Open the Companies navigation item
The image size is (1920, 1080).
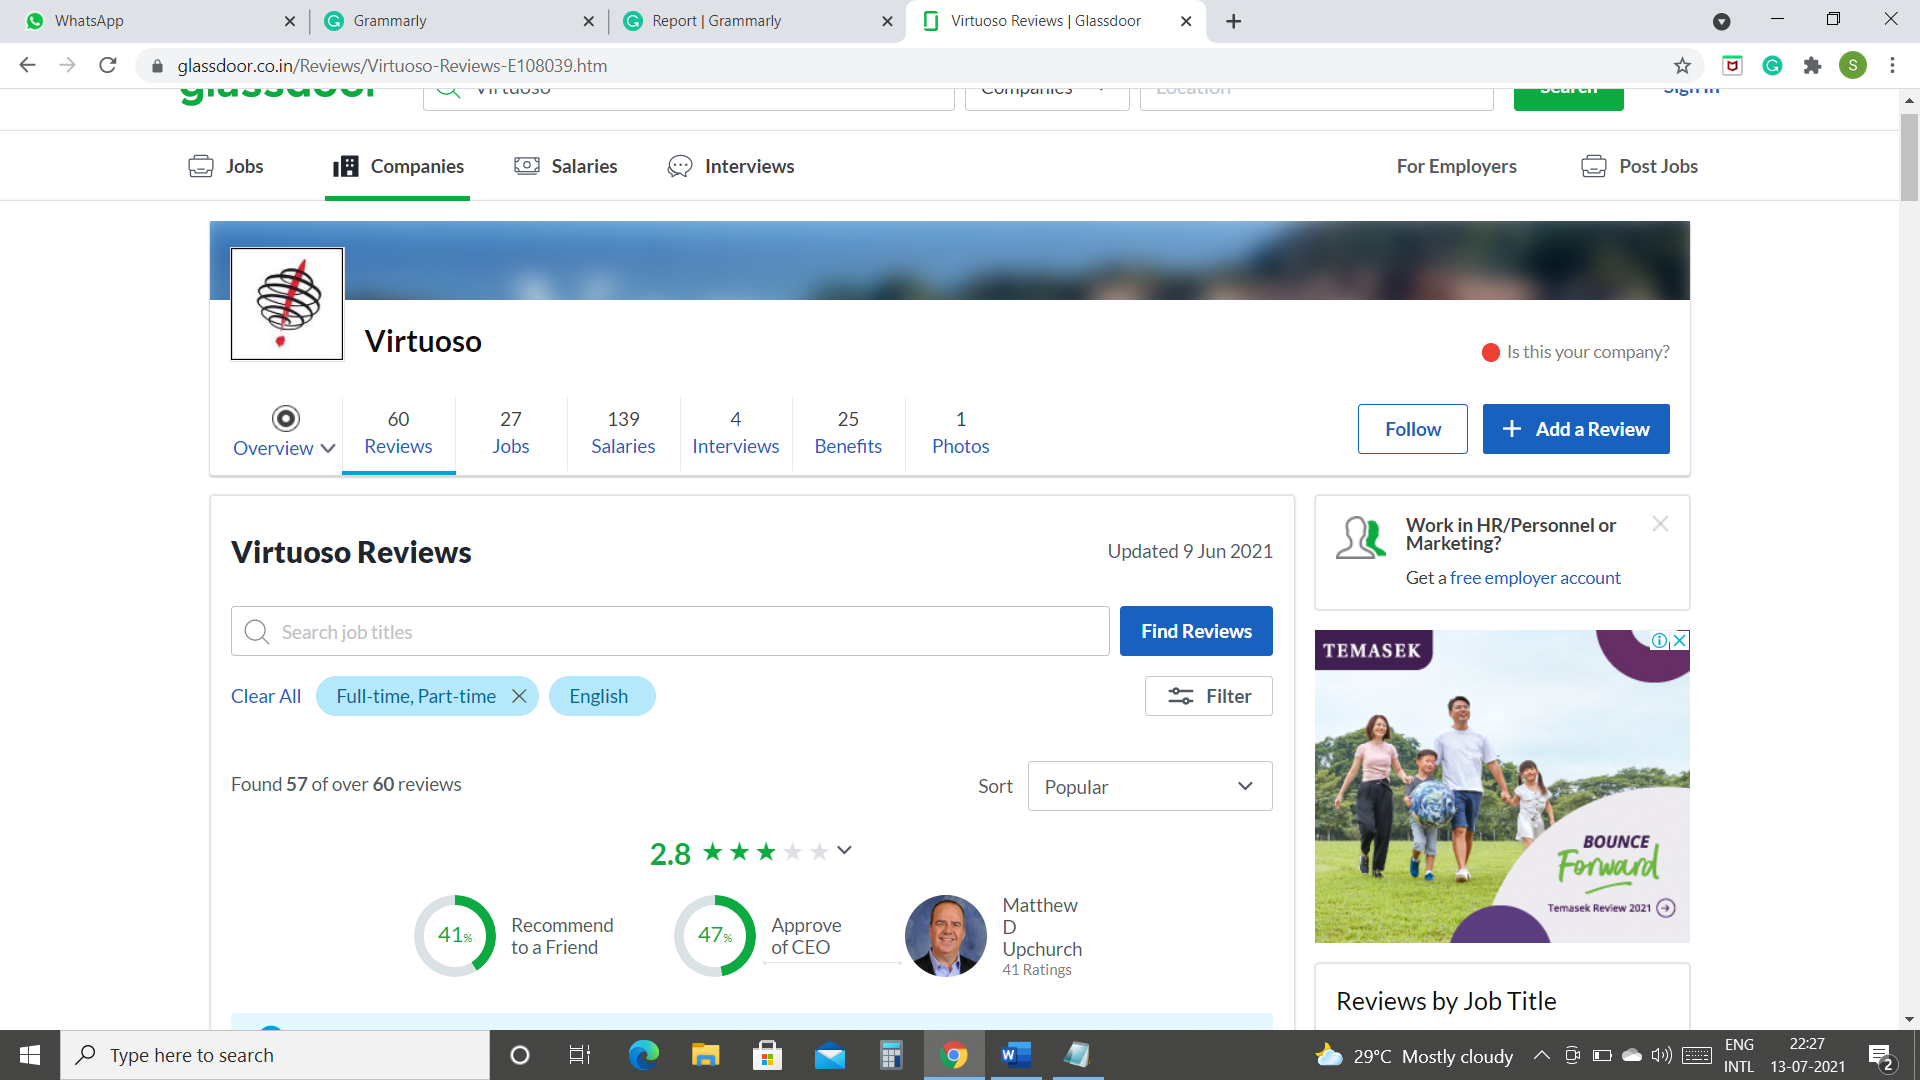398,166
